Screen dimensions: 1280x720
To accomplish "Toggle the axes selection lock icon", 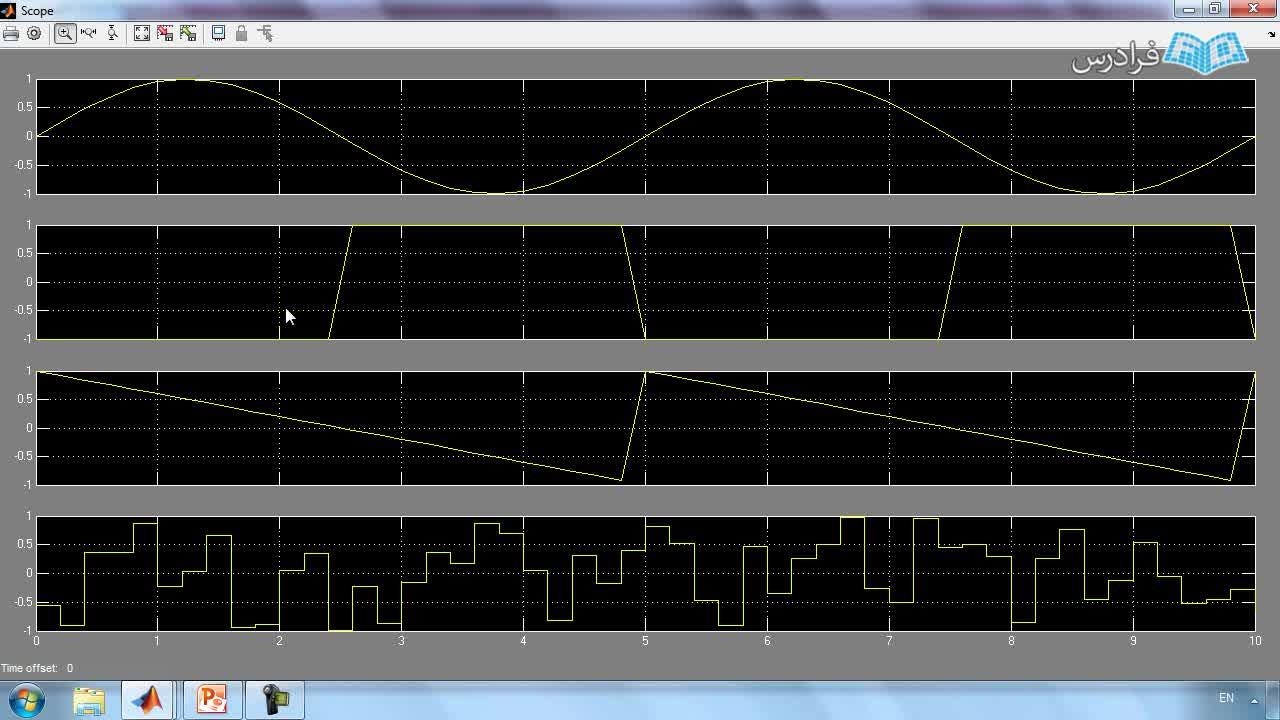I will click(x=241, y=33).
